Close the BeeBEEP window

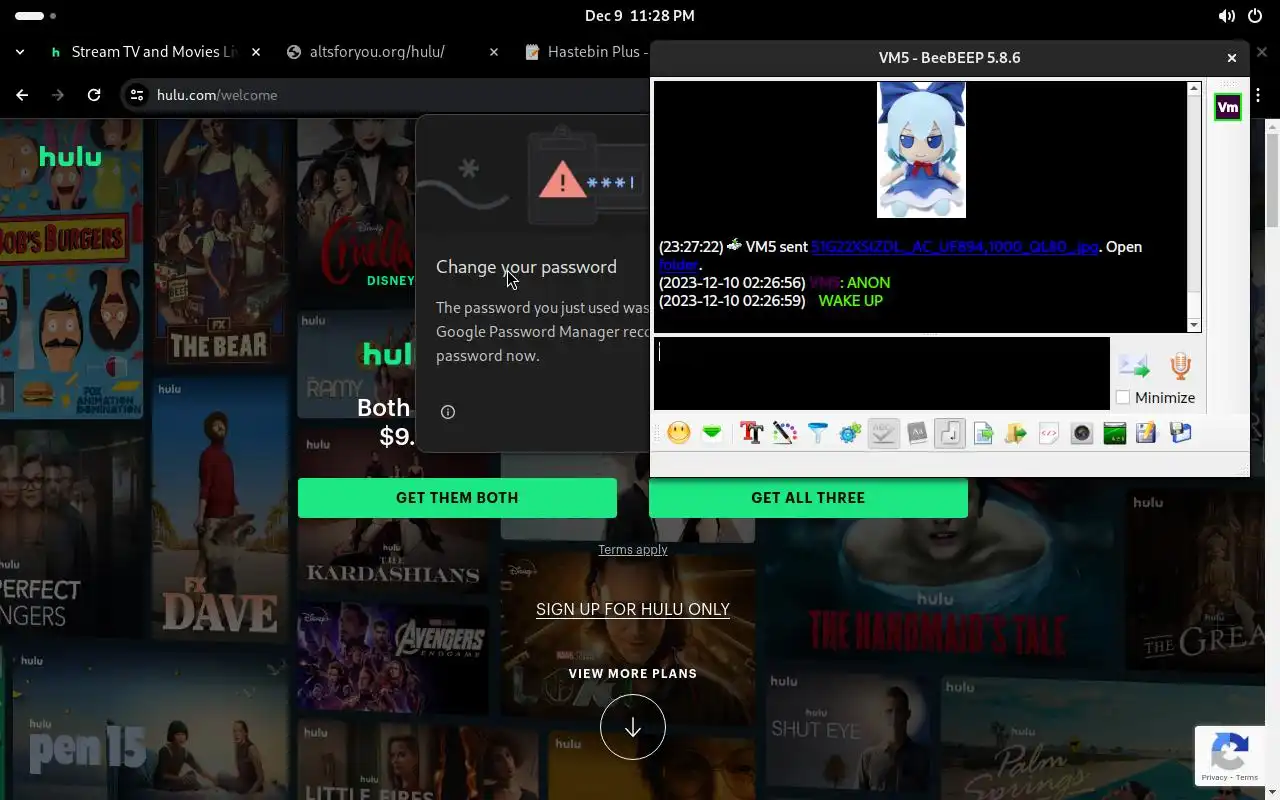click(1232, 58)
